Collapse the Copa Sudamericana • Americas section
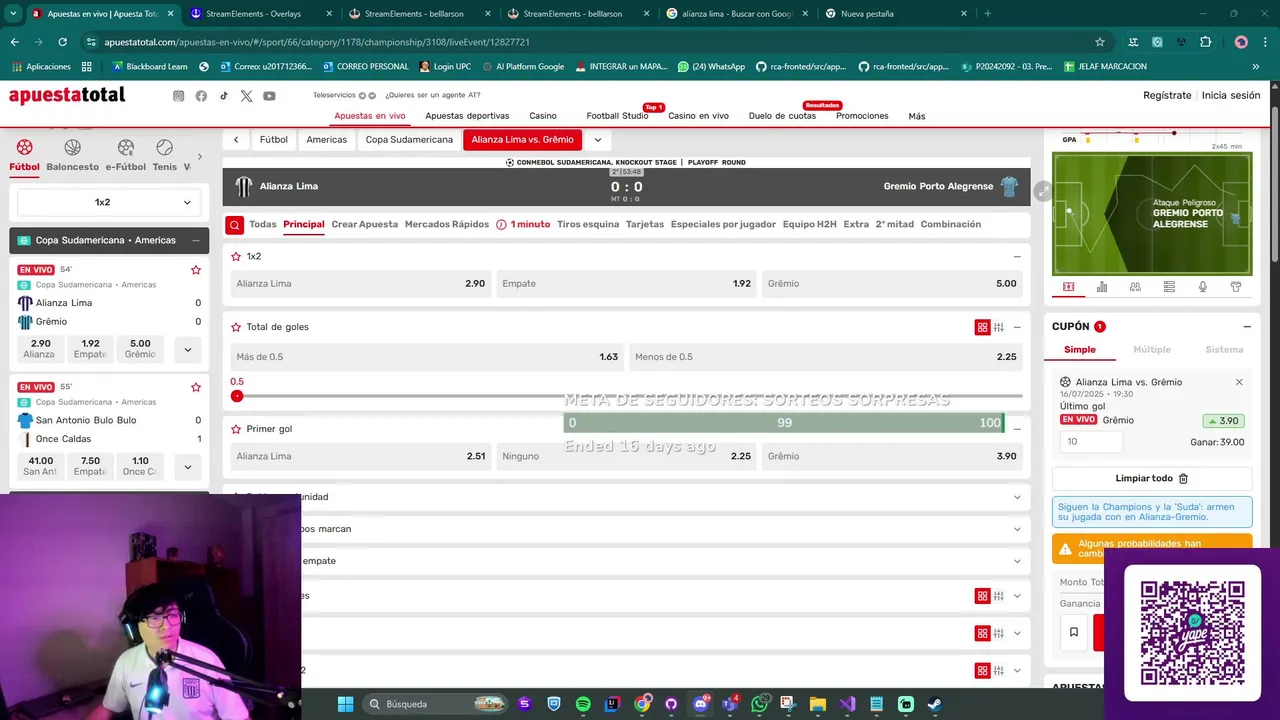This screenshot has width=1280, height=720. pos(196,241)
